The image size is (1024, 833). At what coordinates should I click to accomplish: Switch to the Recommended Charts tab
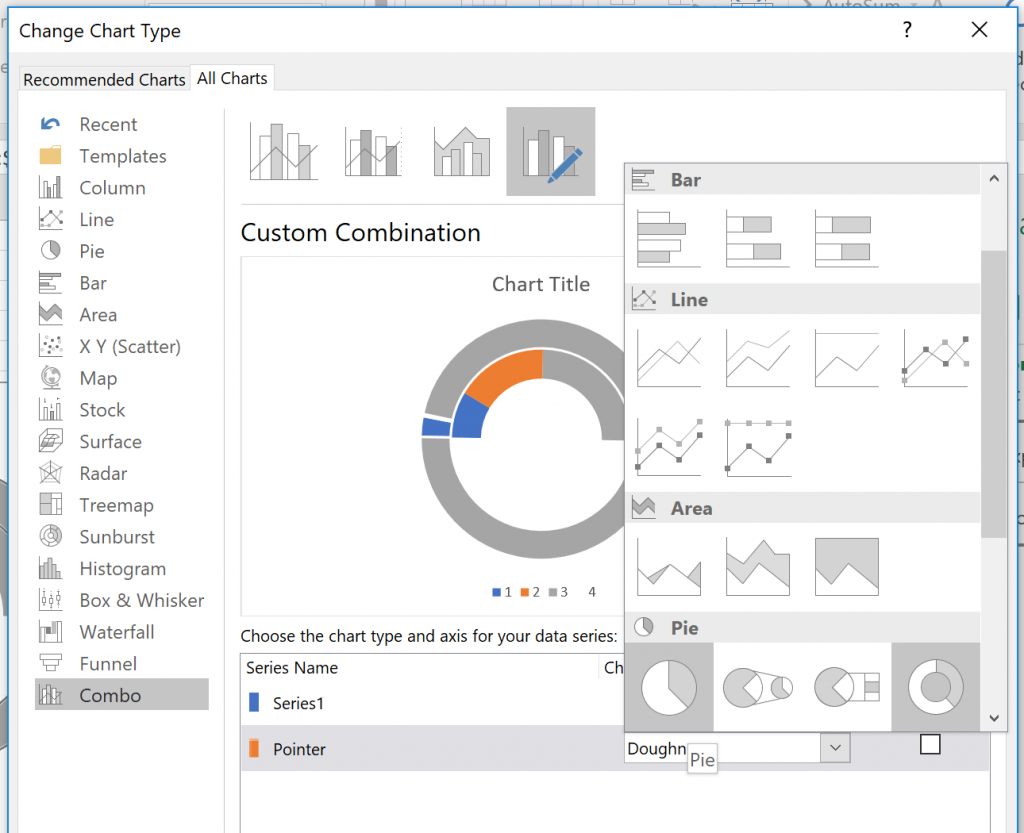click(104, 80)
